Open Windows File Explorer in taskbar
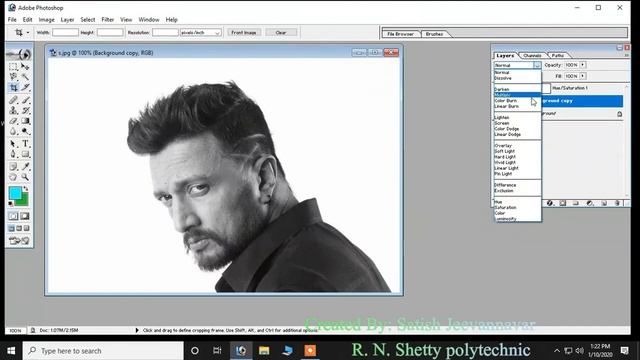The width and height of the screenshot is (640, 360). pos(264,350)
